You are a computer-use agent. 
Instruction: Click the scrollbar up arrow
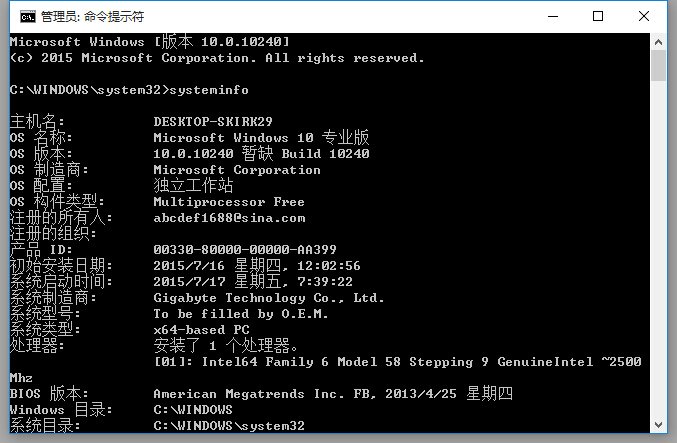(658, 40)
